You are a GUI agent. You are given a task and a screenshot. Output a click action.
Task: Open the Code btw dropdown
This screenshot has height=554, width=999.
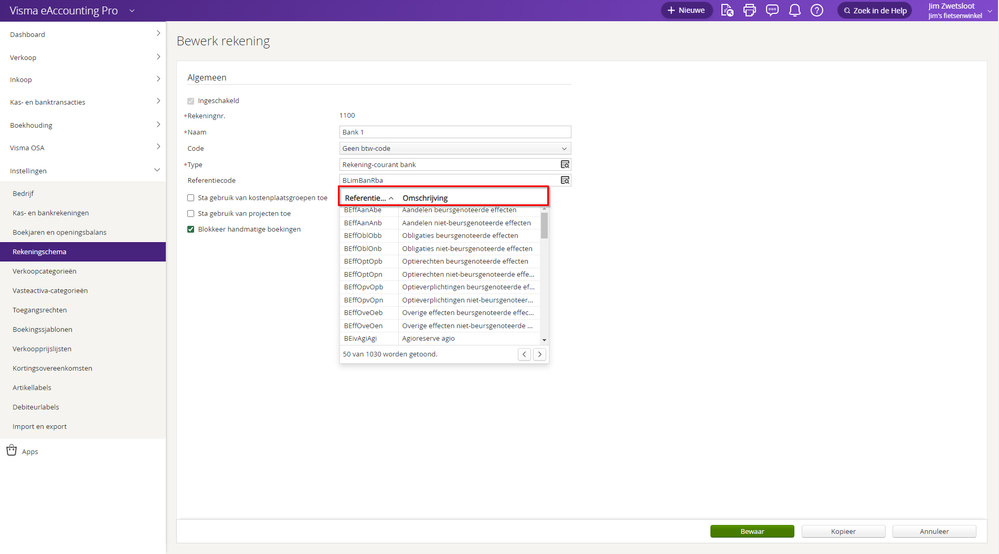pos(455,148)
